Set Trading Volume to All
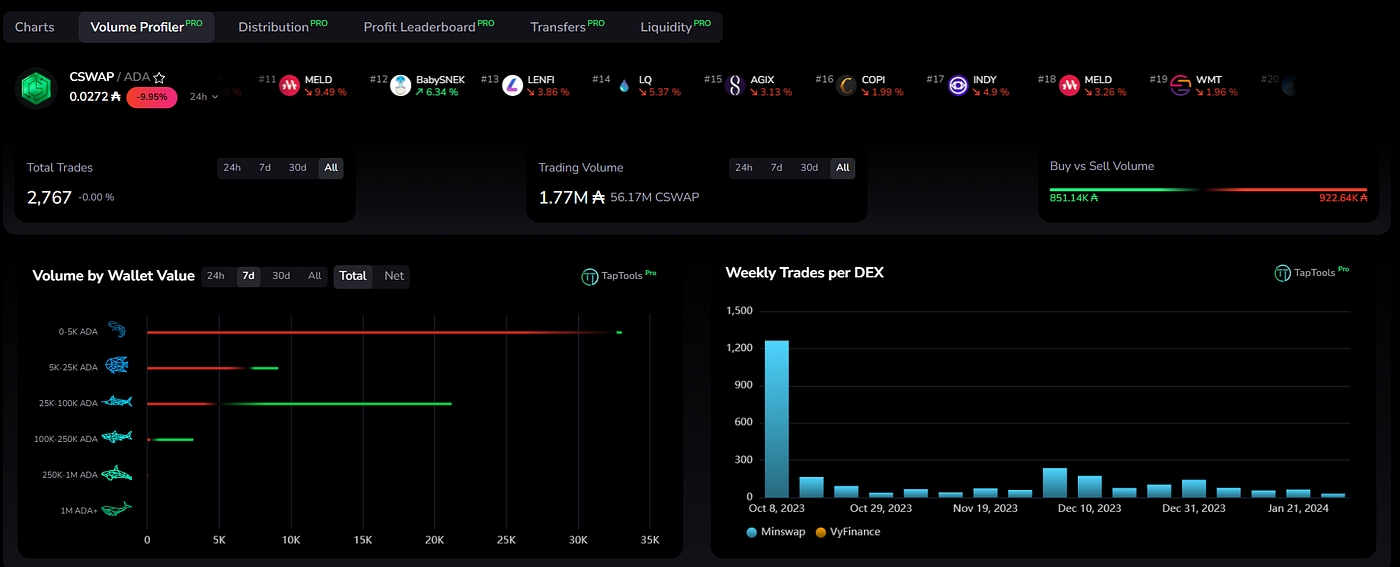Image resolution: width=1400 pixels, height=567 pixels. click(x=843, y=168)
